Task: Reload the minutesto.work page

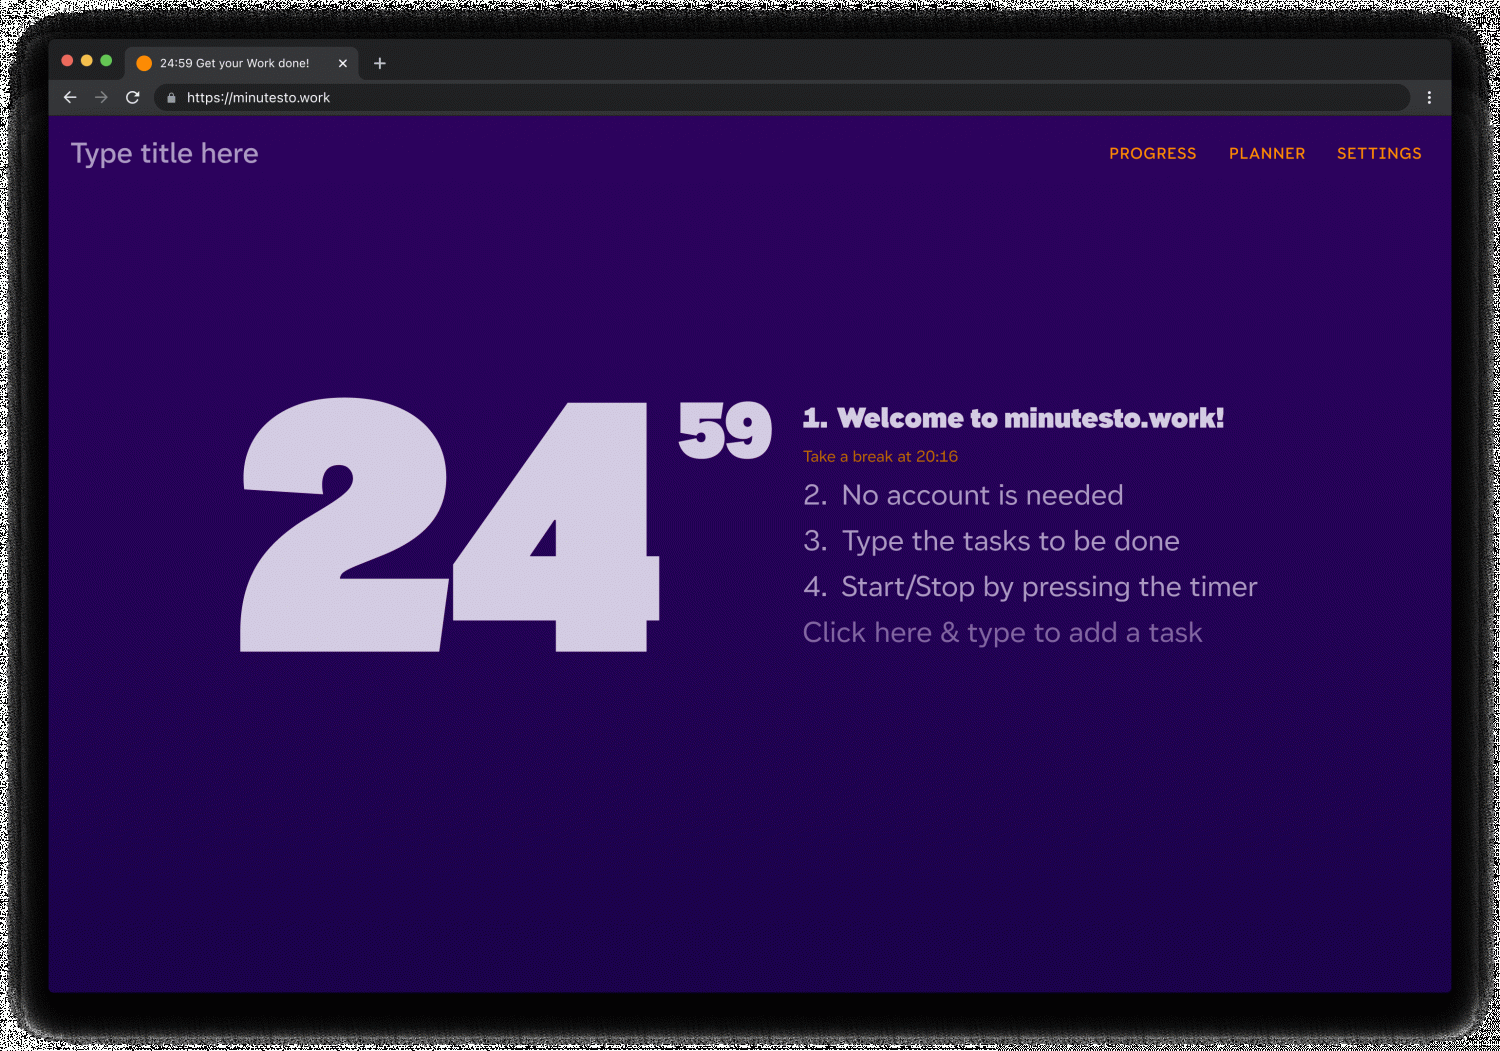Action: pyautogui.click(x=132, y=98)
